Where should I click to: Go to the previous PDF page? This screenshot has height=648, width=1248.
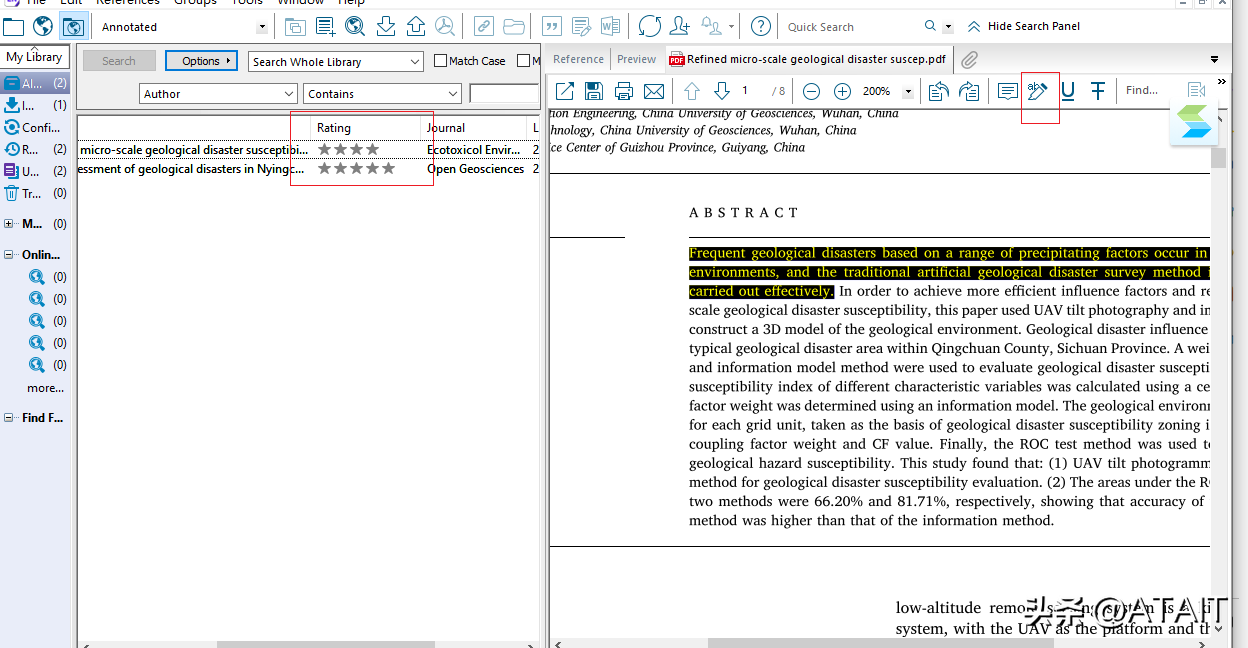click(692, 91)
